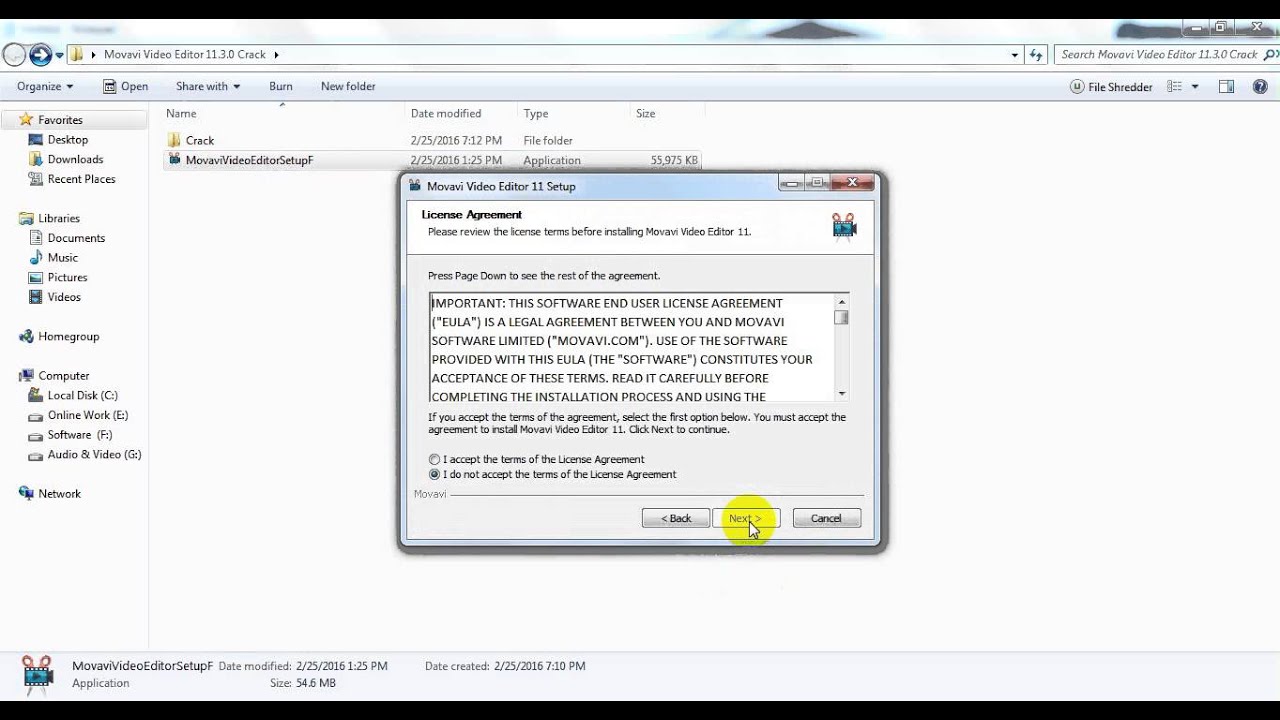The height and width of the screenshot is (720, 1280).
Task: Click the license agreement scrollbar thumb
Action: pos(842,318)
